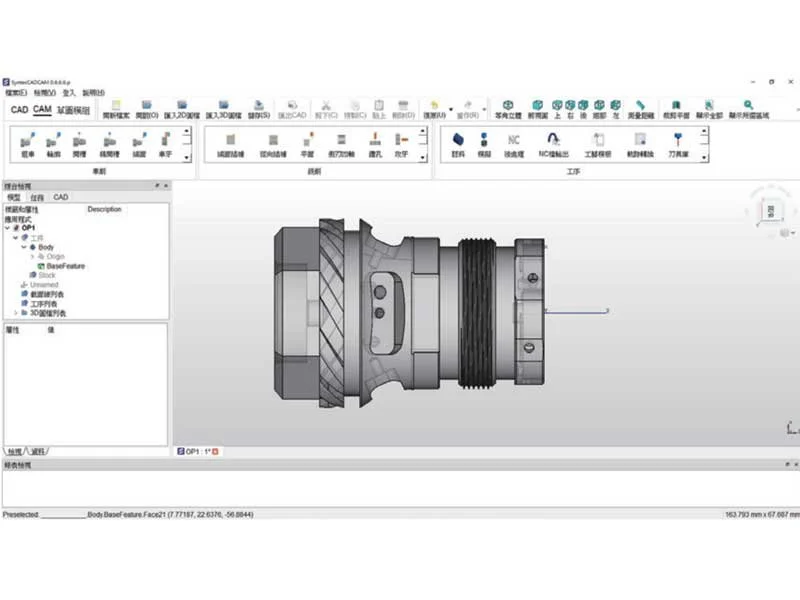Expand the milling (銑削) gallery more arrow
The image size is (800, 600).
(422, 158)
